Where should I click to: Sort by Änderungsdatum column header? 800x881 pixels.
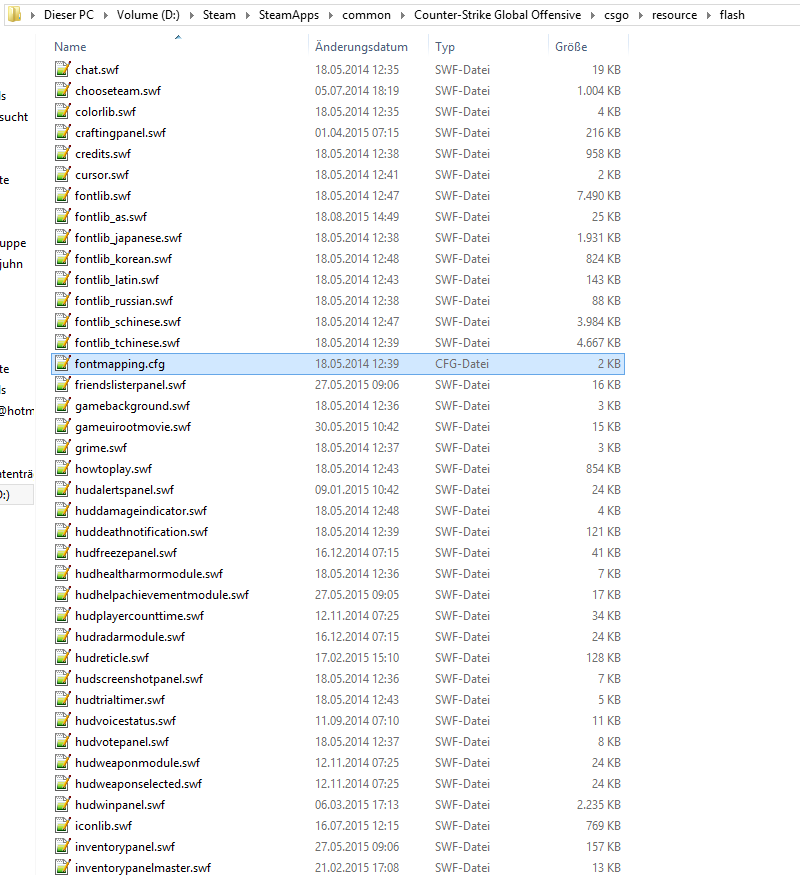click(x=361, y=47)
